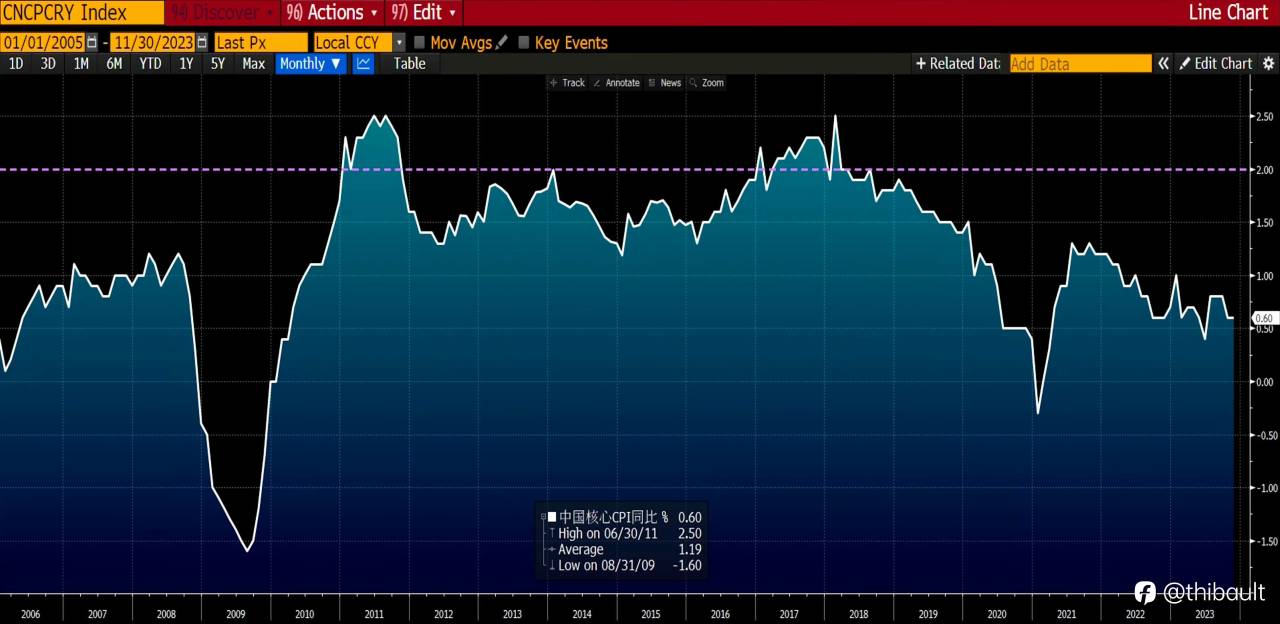Click the Last Px field

point(260,42)
